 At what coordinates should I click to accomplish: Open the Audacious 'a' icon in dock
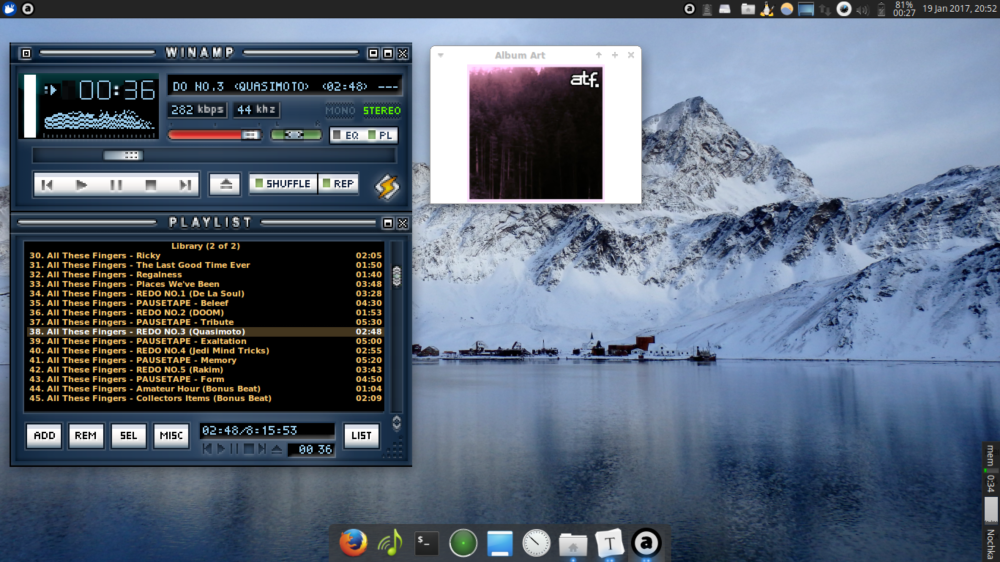(646, 543)
